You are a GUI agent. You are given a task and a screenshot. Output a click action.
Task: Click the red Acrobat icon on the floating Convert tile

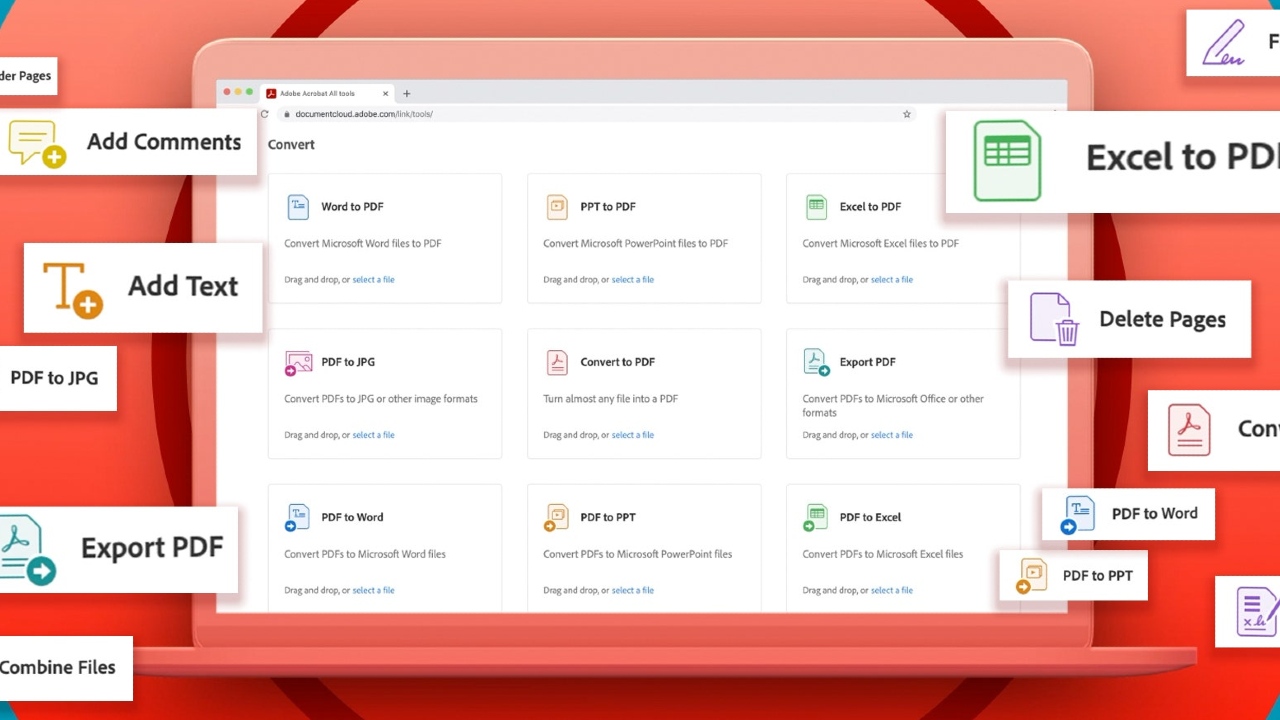(x=1189, y=430)
